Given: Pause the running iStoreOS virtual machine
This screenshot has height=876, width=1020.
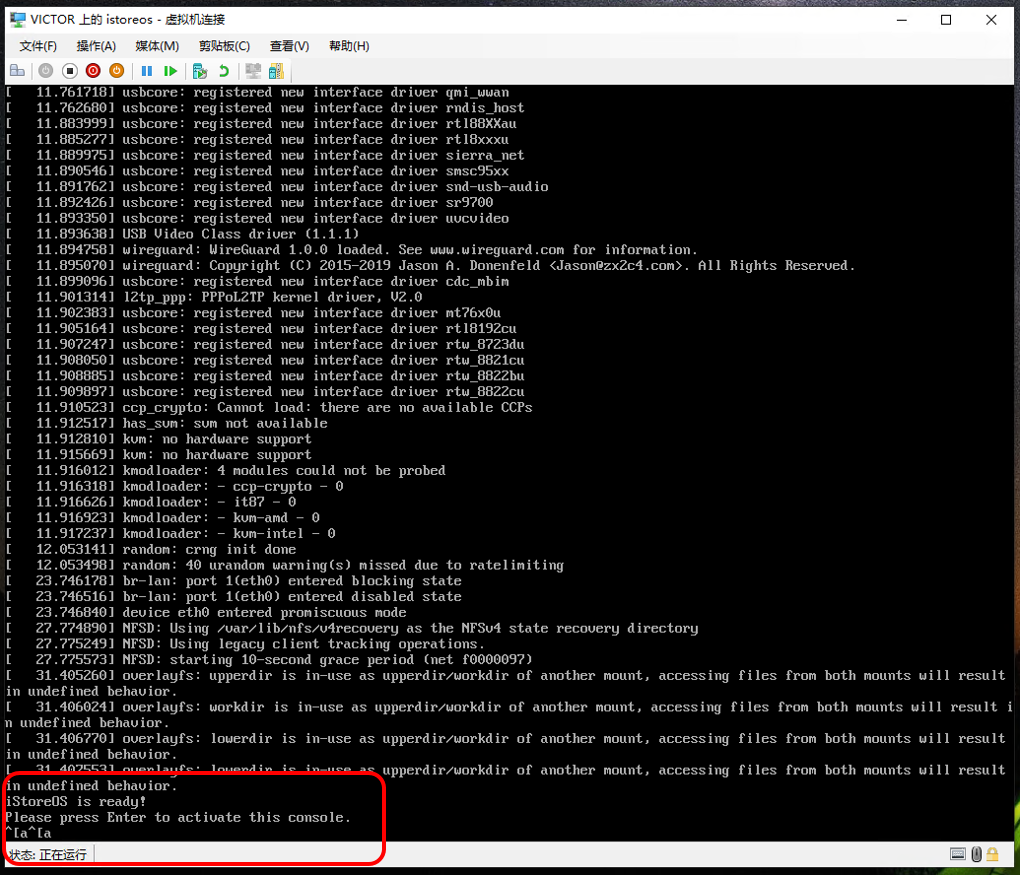Looking at the screenshot, I should click(x=148, y=70).
